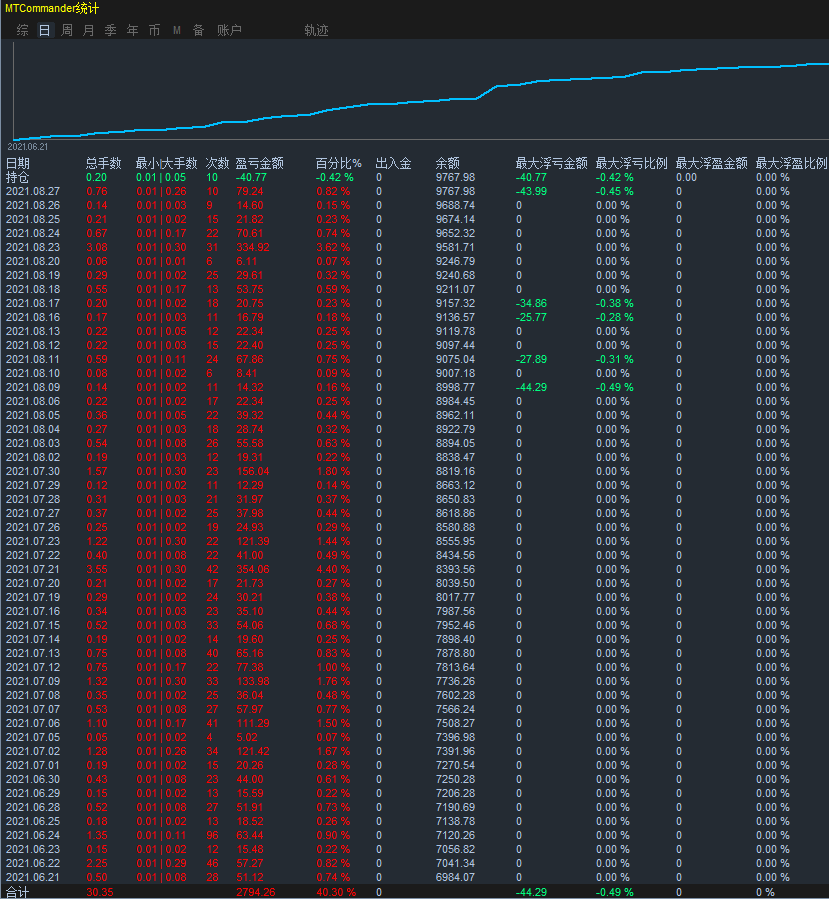Select the 2021.08.23 row date
This screenshot has height=899, width=829.
33,247
